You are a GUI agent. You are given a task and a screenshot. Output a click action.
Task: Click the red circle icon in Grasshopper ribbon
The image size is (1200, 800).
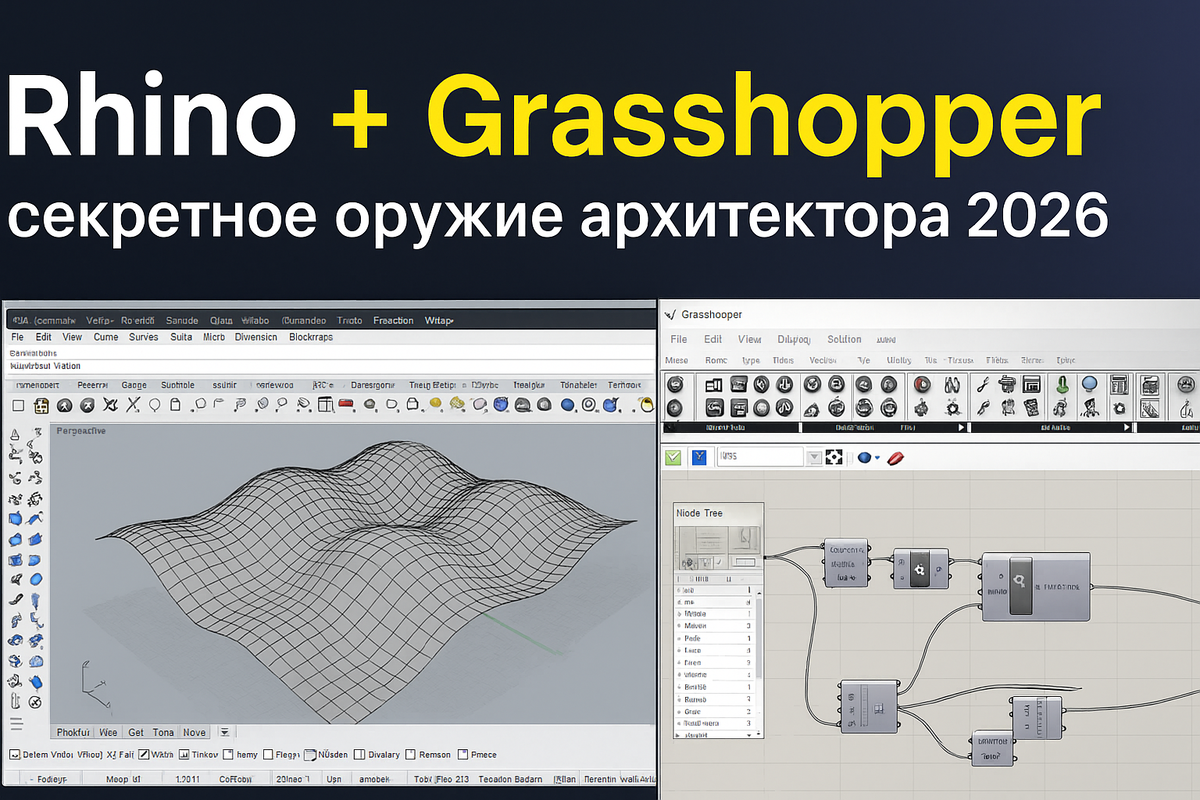921,383
